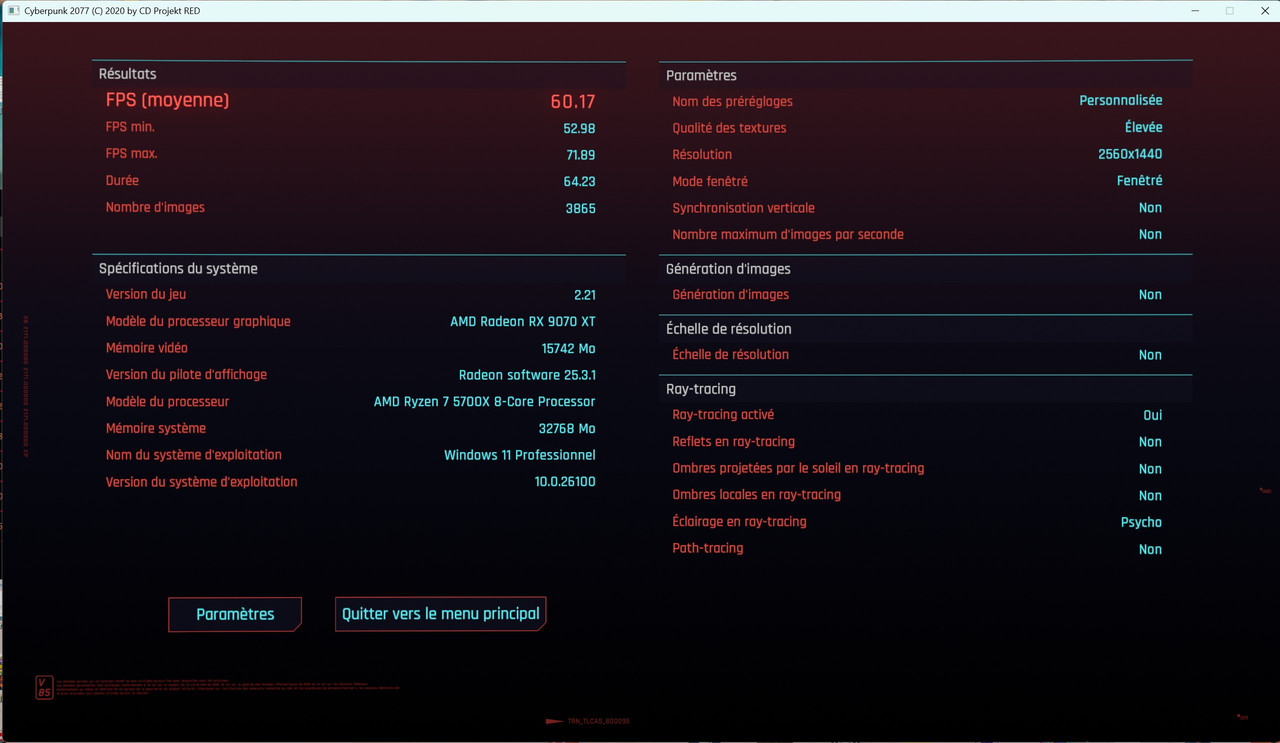The width and height of the screenshot is (1280, 743).
Task: Select 'Ombres projetées par le soleil en ray-tracing'
Action: pyautogui.click(x=798, y=468)
